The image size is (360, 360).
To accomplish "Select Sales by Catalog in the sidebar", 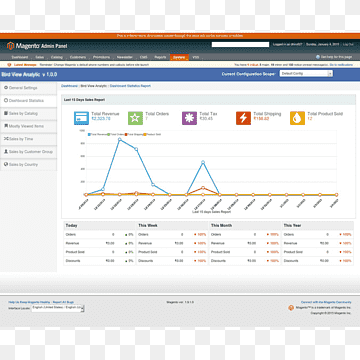I will pos(28,113).
